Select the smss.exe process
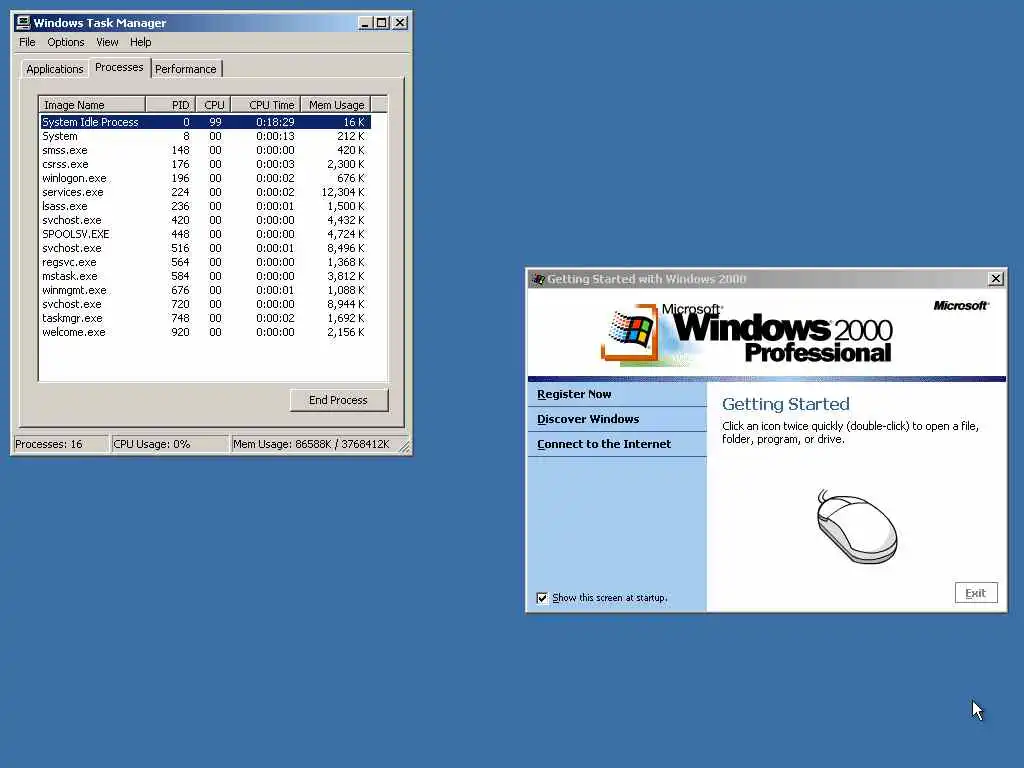The width and height of the screenshot is (1024, 768). coord(205,150)
